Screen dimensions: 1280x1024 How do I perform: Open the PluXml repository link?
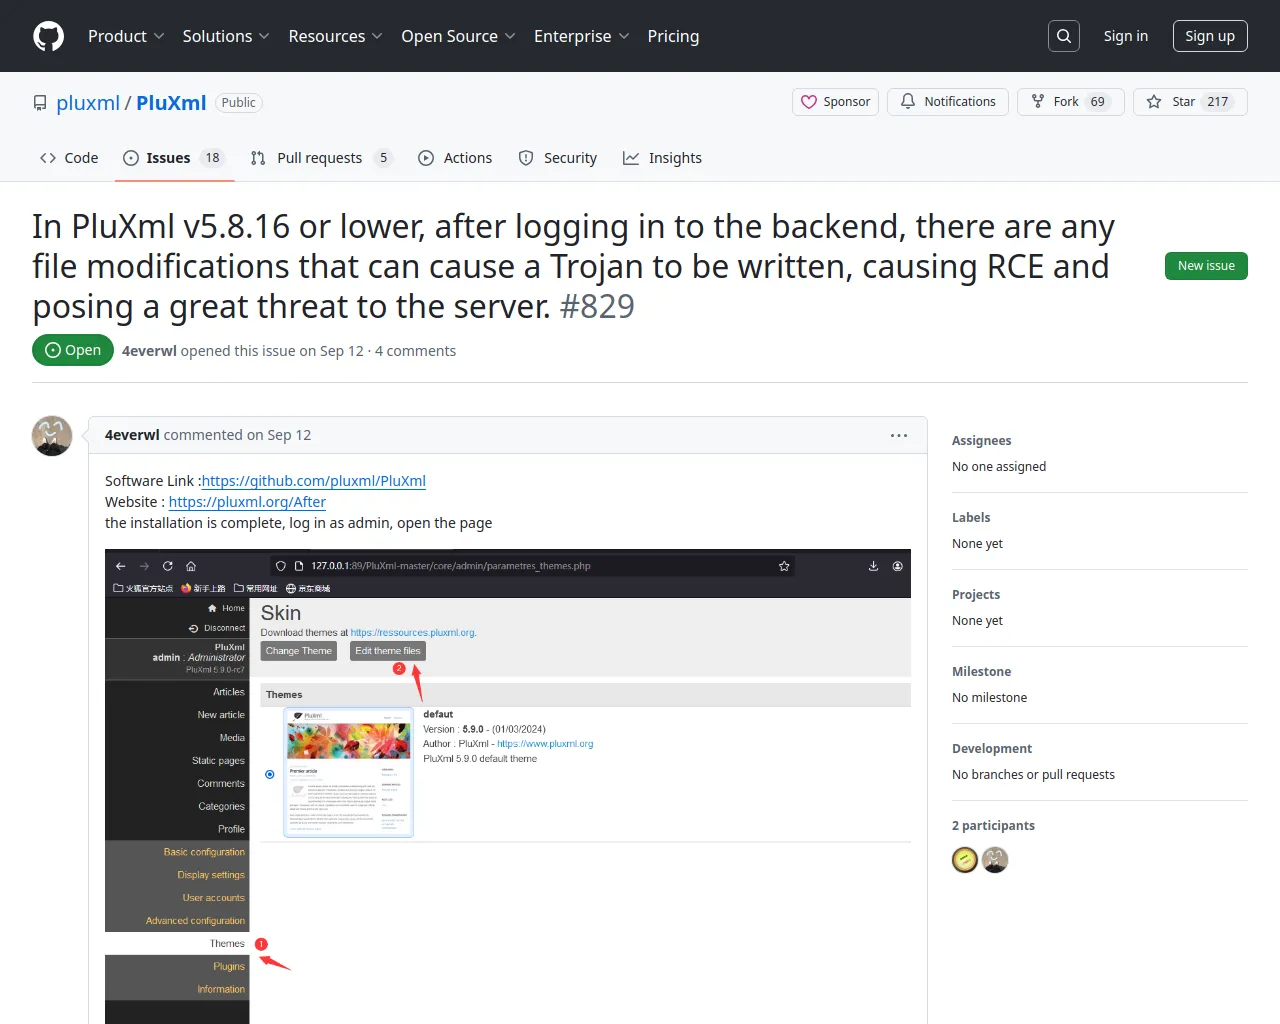(171, 103)
